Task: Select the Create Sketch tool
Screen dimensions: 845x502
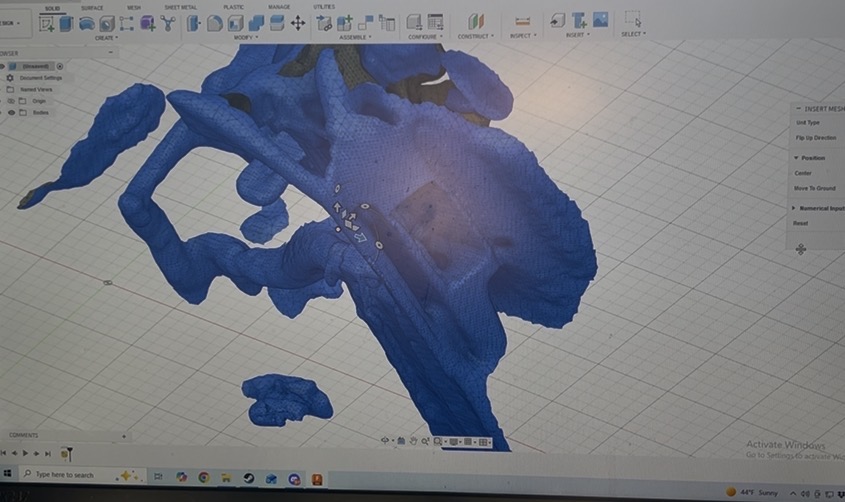Action: (45, 22)
